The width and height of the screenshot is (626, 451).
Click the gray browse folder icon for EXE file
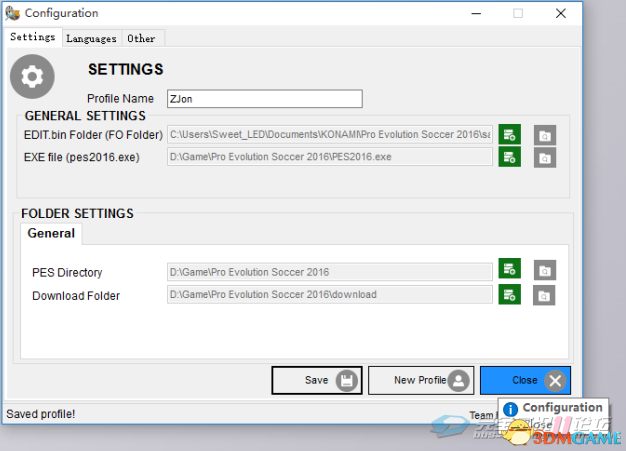(x=545, y=158)
